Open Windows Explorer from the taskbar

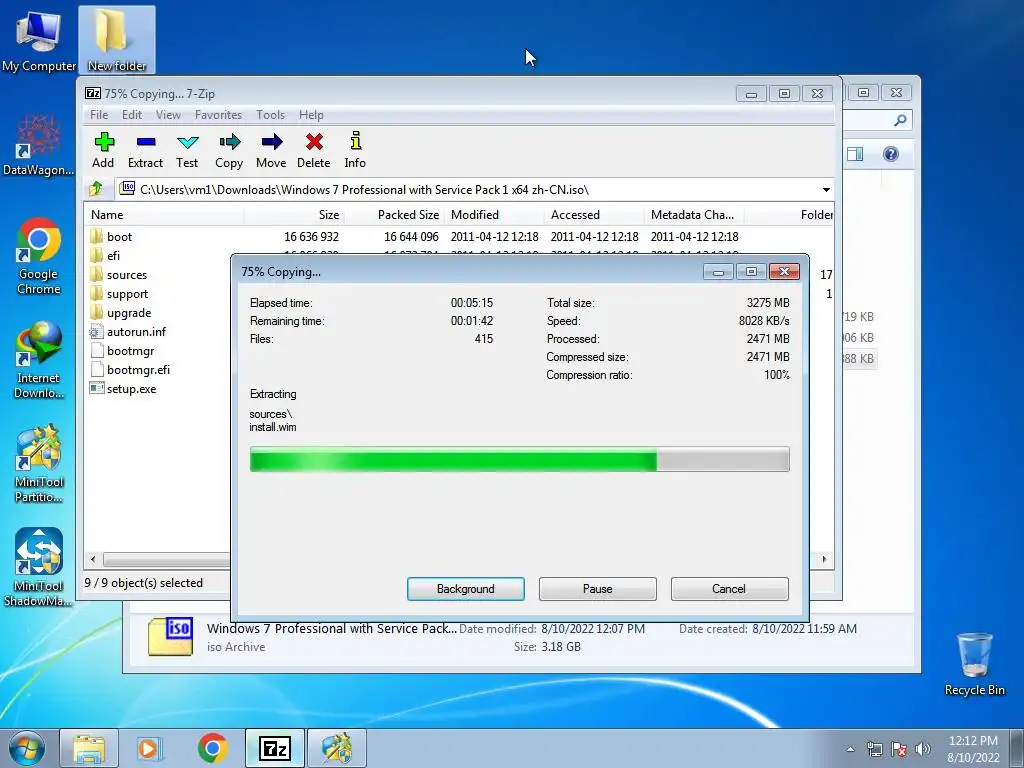tap(89, 748)
